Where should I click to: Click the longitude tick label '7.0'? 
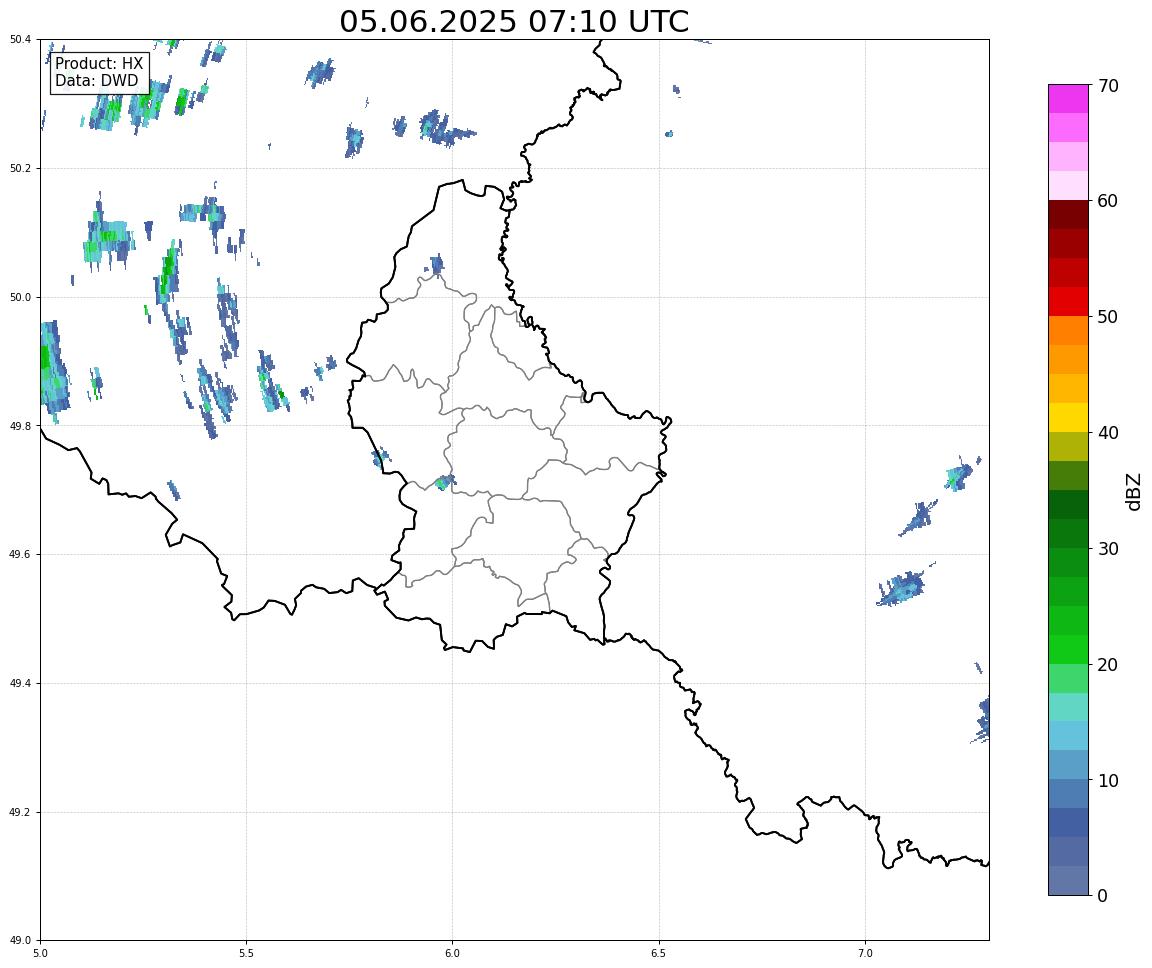coord(865,953)
